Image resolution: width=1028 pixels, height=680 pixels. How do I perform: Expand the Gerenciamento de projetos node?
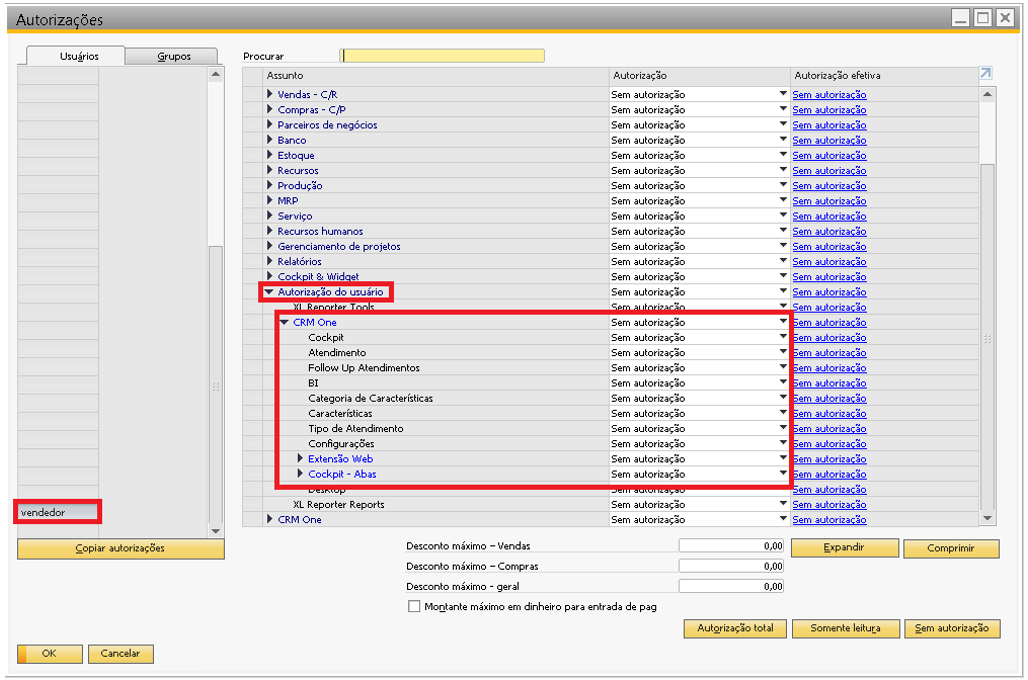click(269, 246)
